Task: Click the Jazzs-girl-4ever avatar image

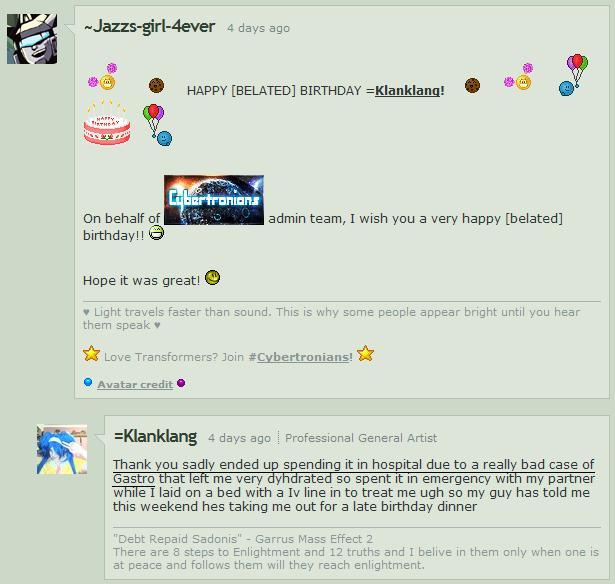Action: coord(32,39)
